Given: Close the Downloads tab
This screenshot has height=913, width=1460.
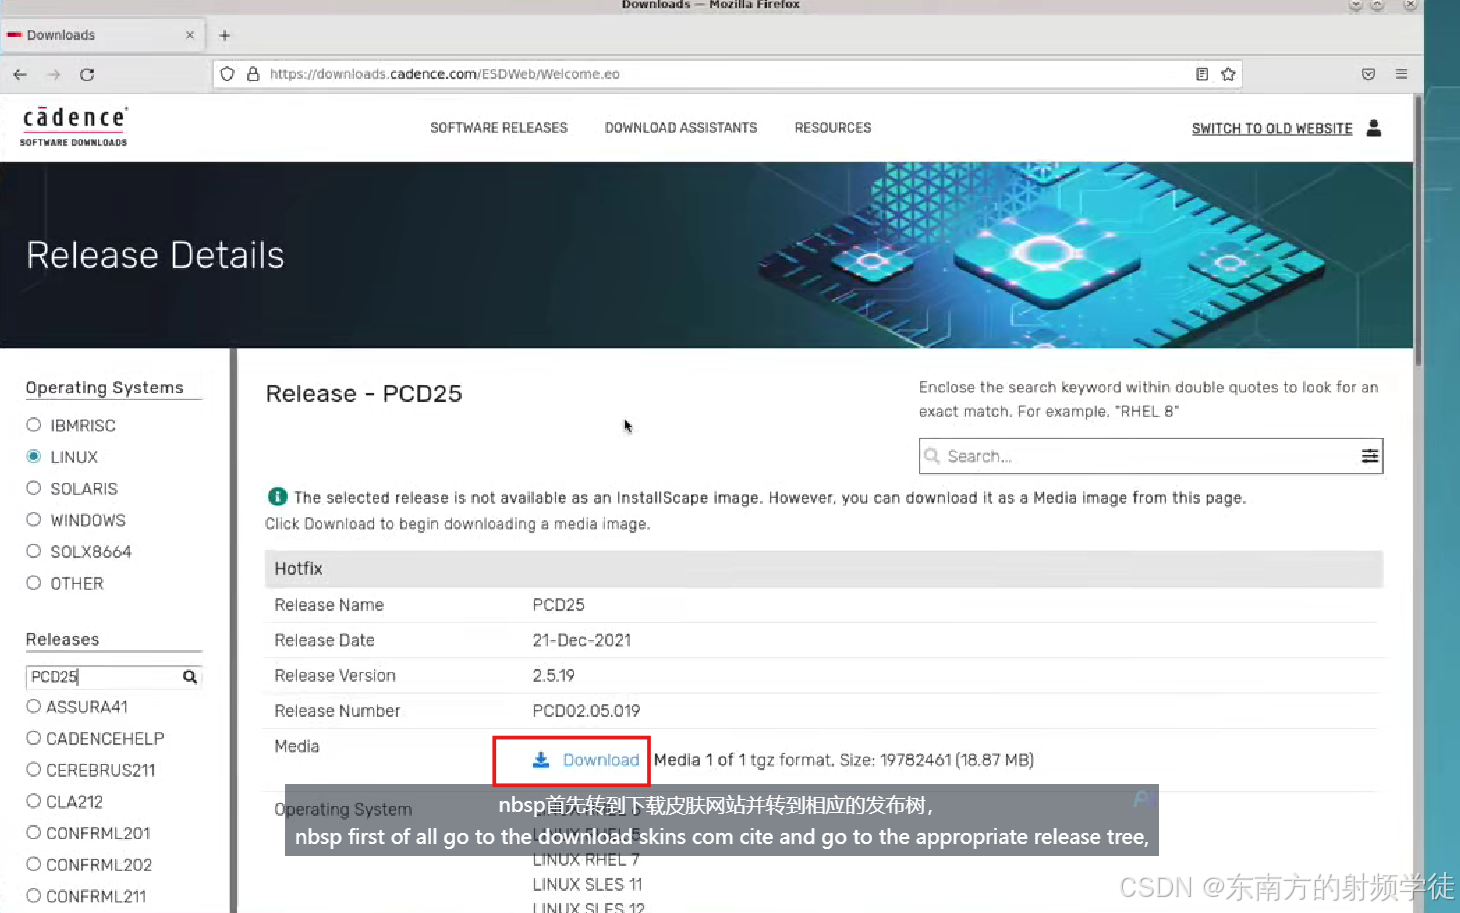Looking at the screenshot, I should click(190, 35).
